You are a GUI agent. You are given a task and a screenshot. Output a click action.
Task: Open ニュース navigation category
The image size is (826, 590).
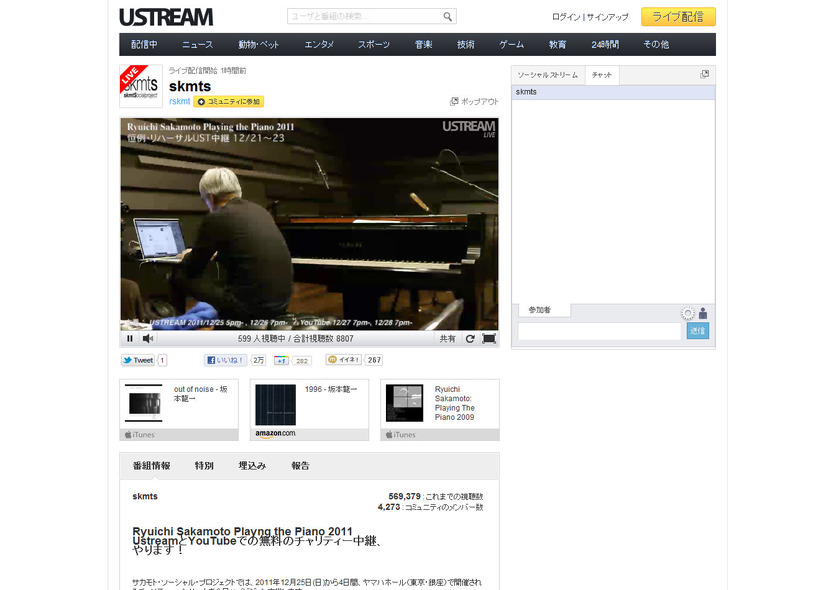click(198, 45)
